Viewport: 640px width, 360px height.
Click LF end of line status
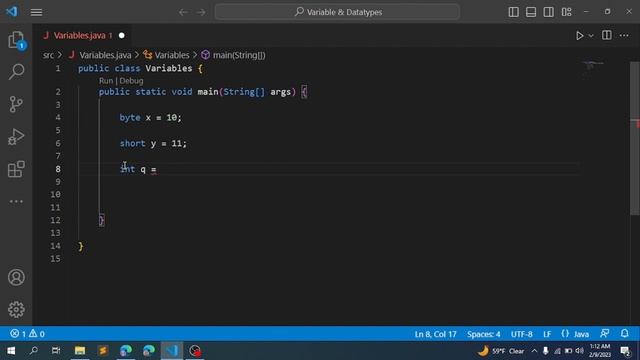coord(547,334)
